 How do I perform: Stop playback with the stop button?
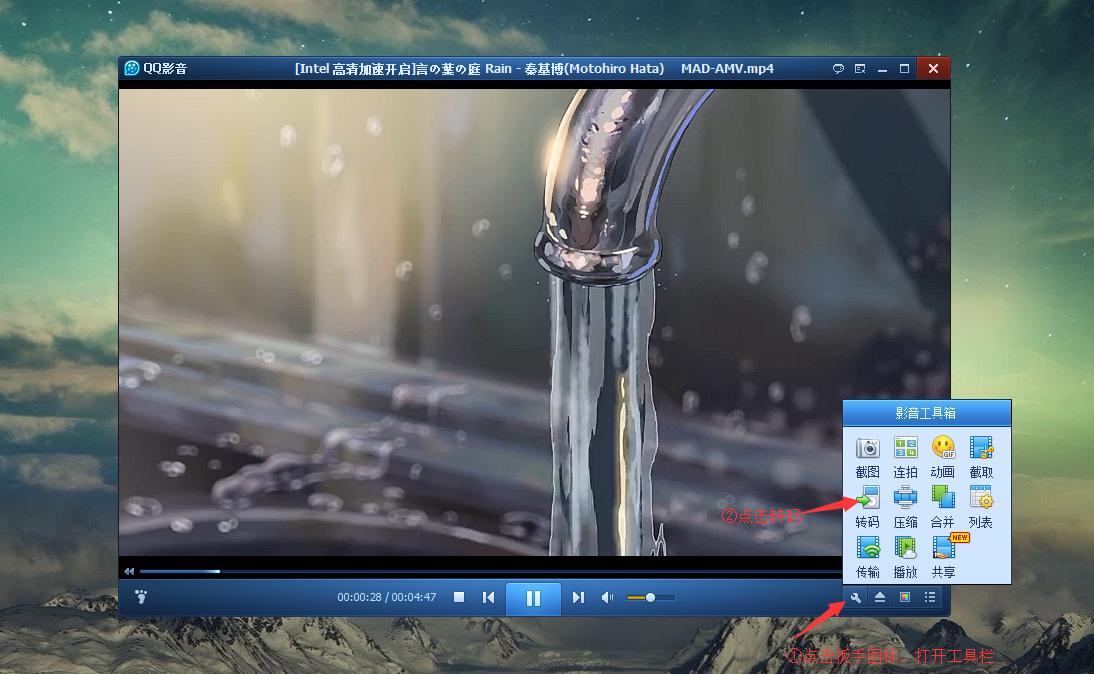457,597
